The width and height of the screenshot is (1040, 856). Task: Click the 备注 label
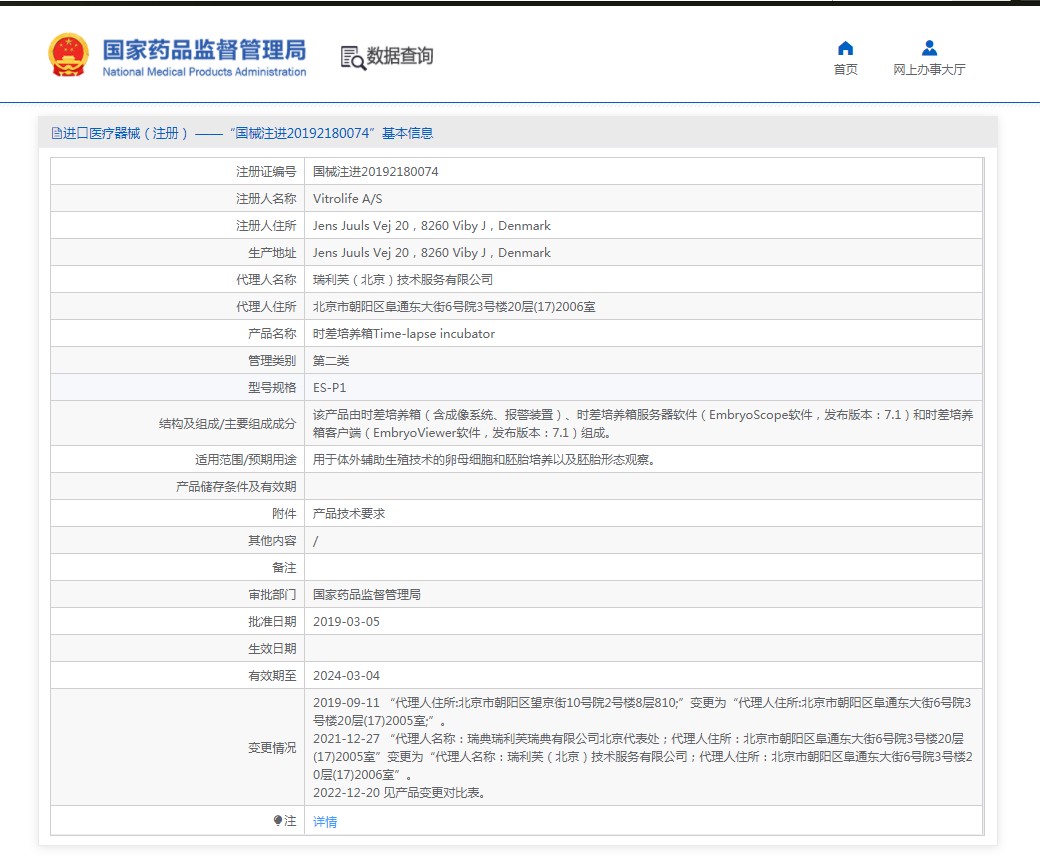(284, 568)
